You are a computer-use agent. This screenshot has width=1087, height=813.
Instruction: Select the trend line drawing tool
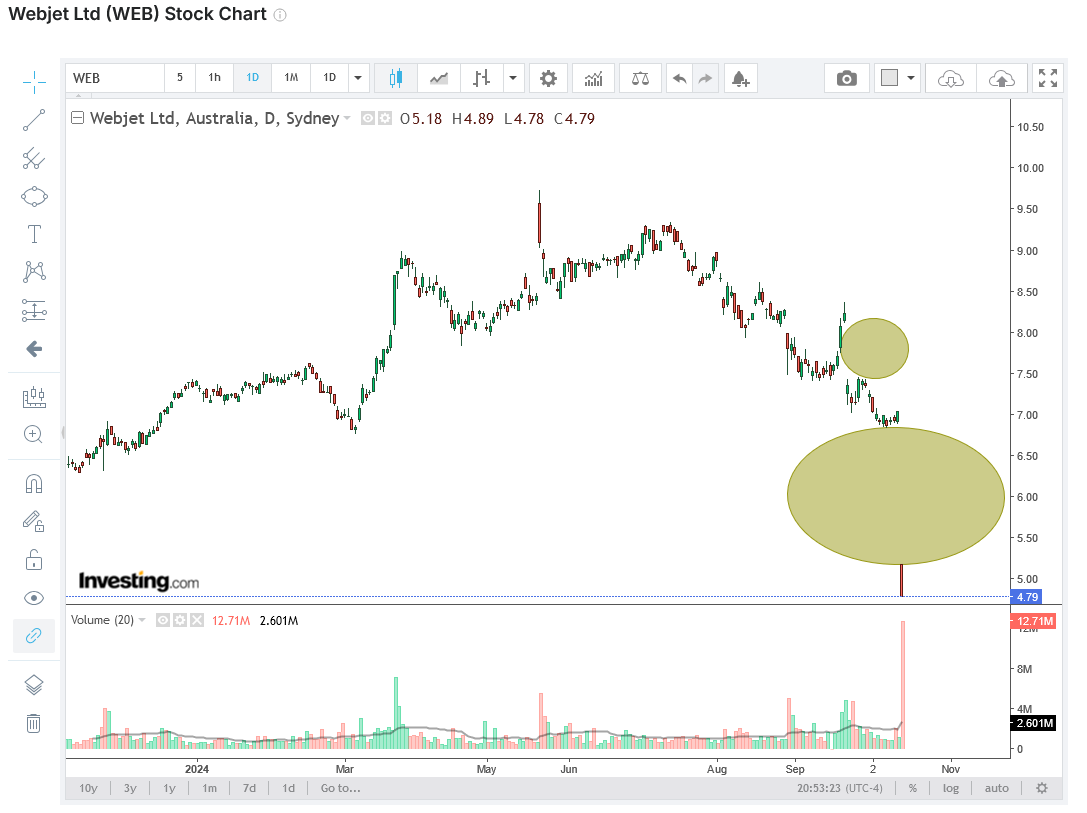(x=34, y=120)
